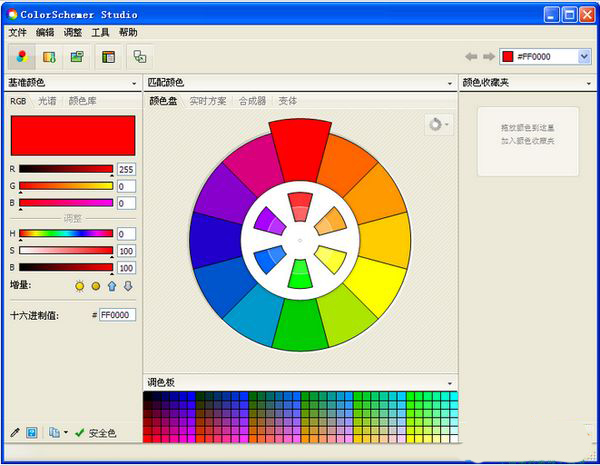Click the blue save icon near eyedropper
The image size is (600, 466).
(31, 433)
